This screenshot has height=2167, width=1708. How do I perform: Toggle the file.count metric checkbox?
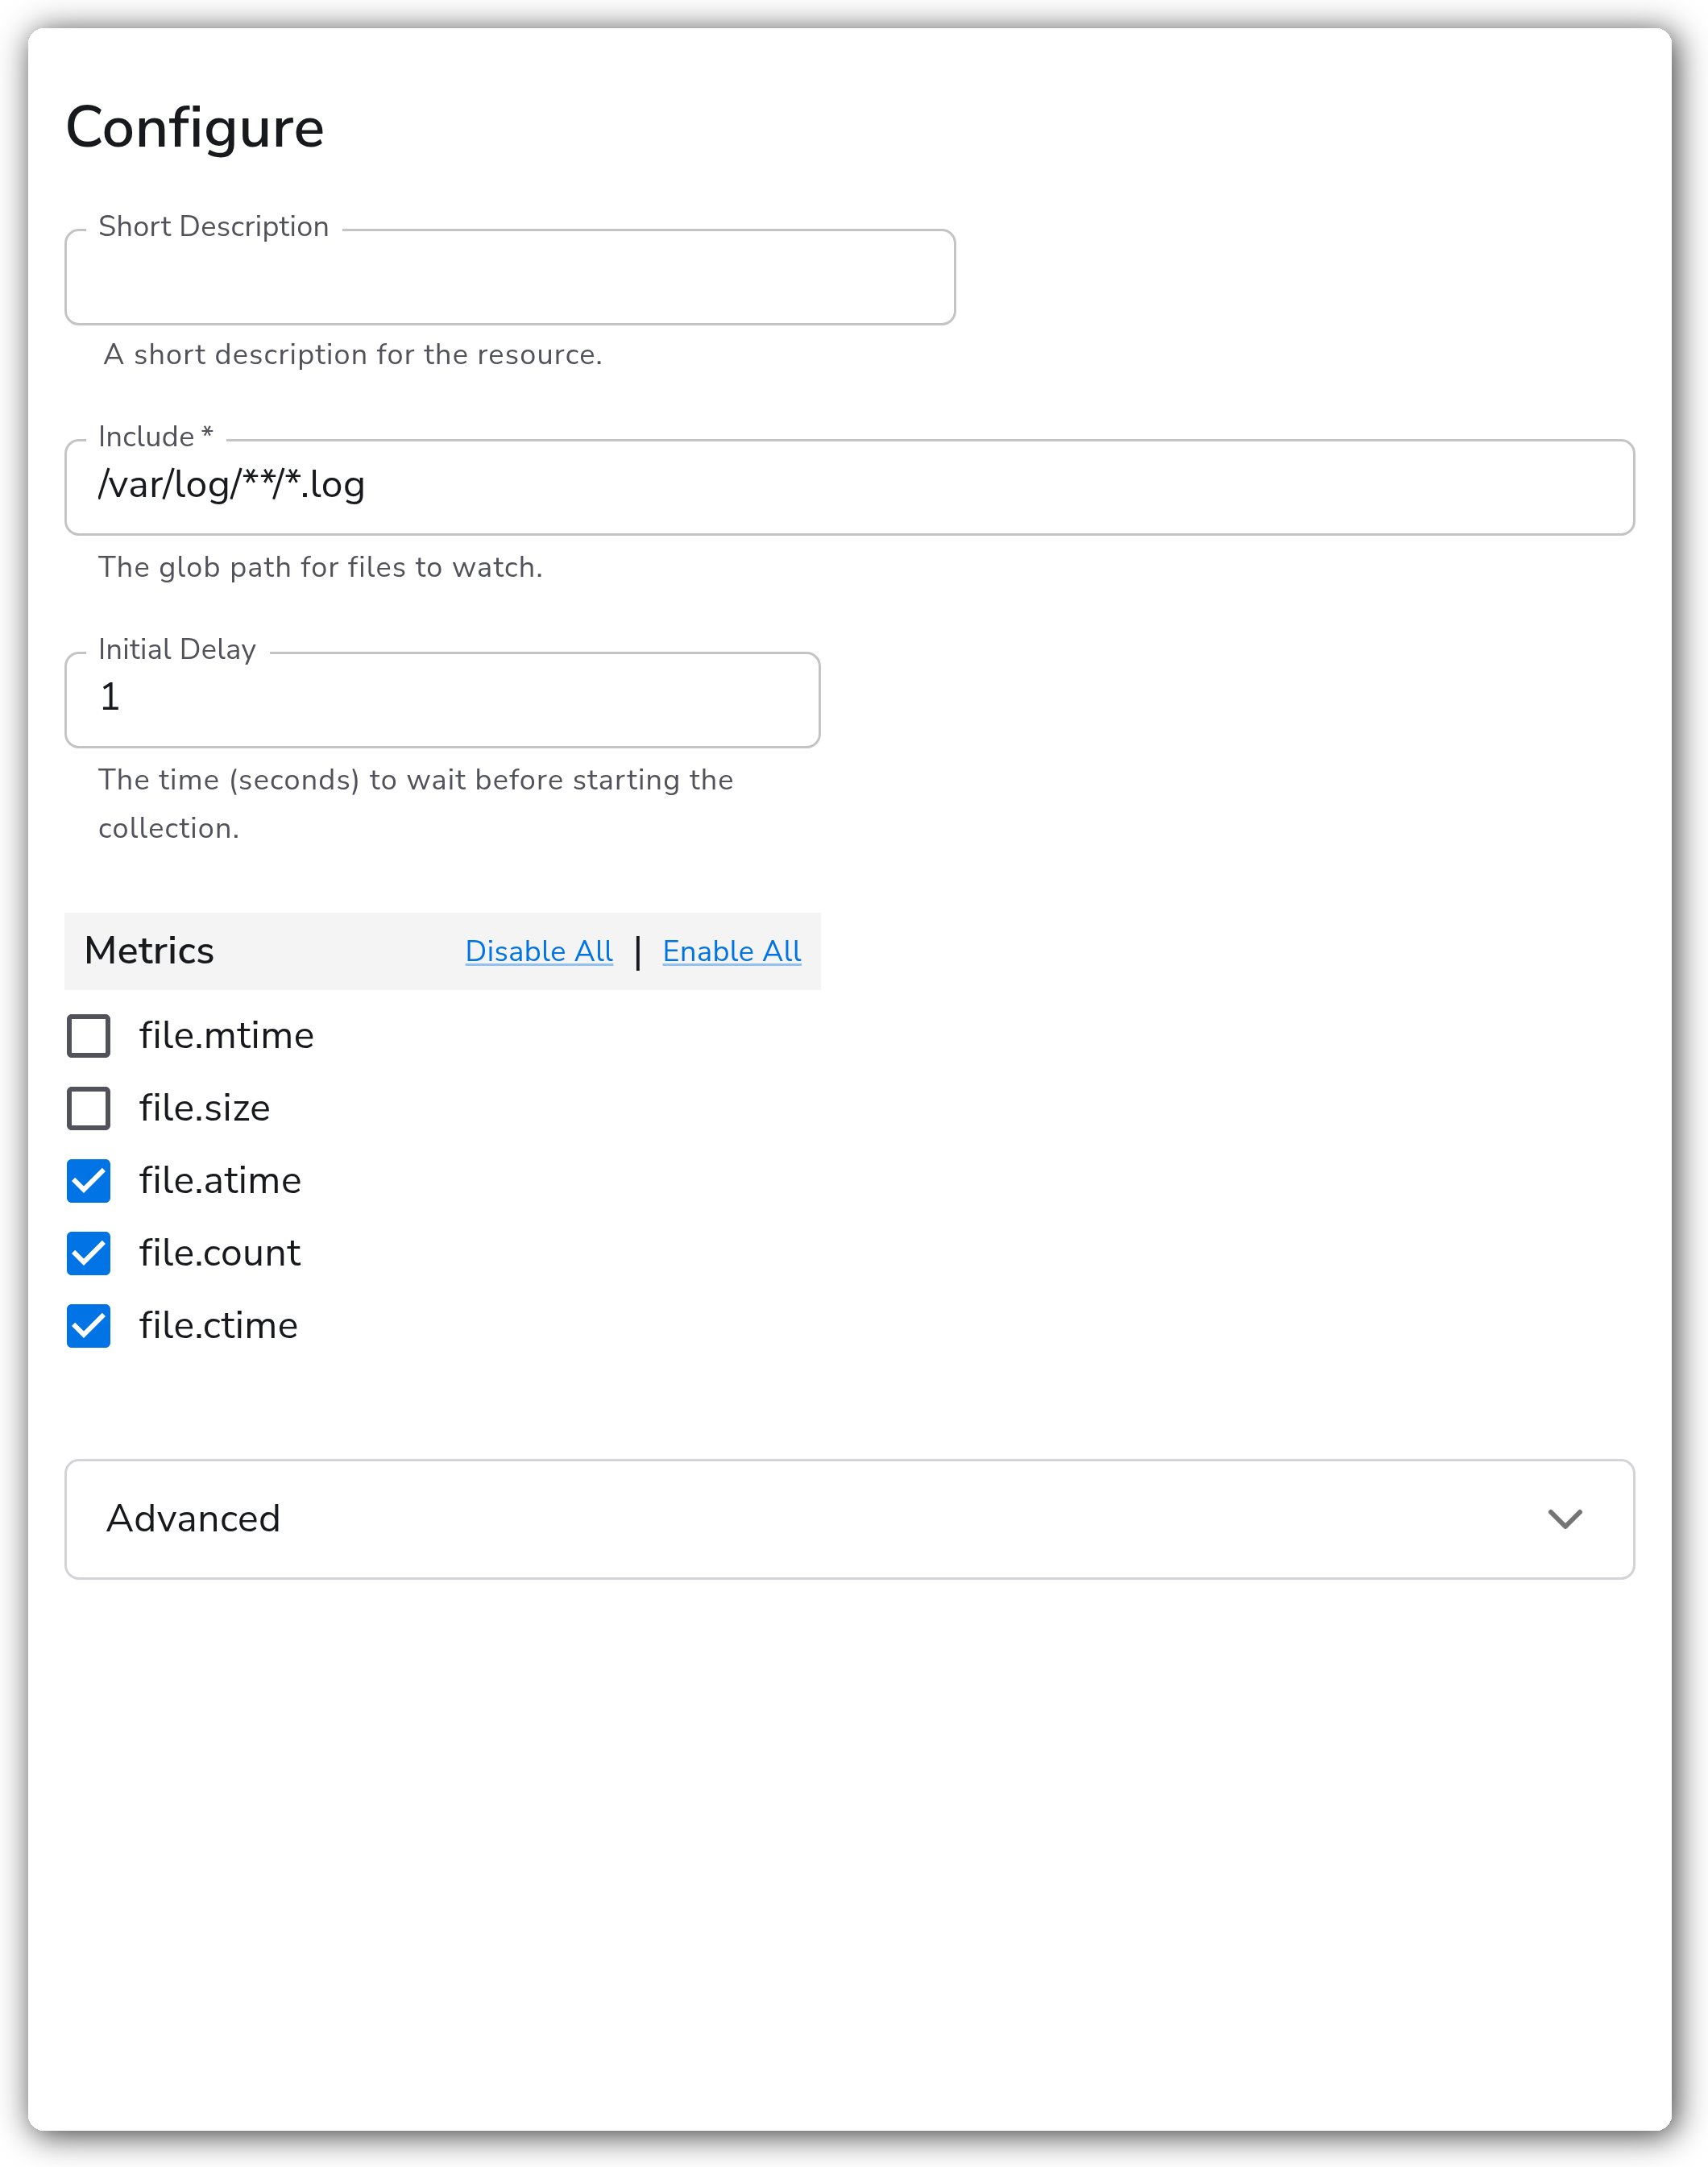coord(89,1253)
